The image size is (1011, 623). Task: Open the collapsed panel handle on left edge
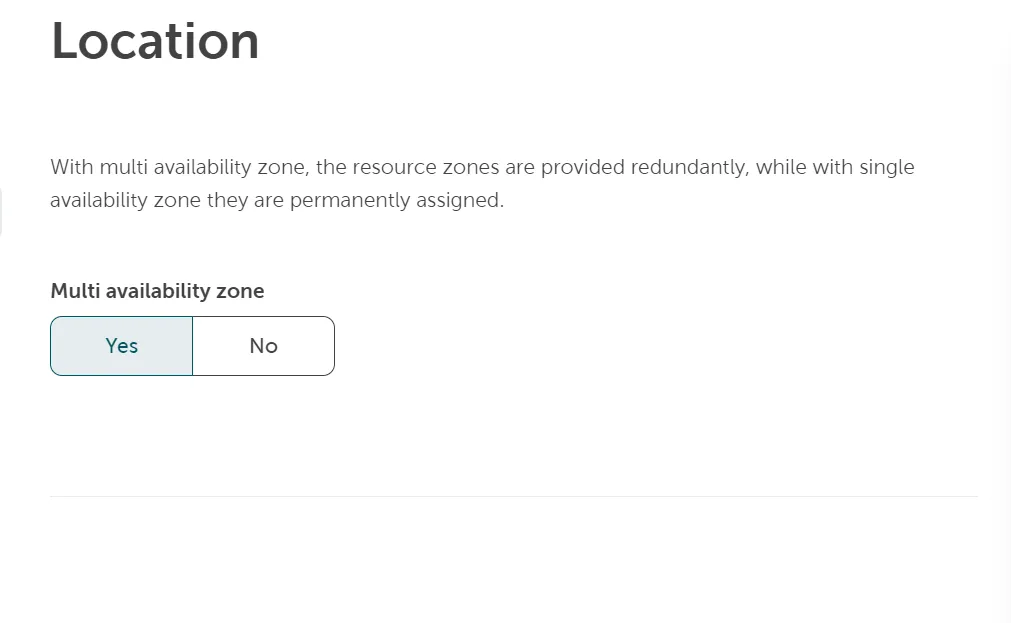[x=3, y=211]
